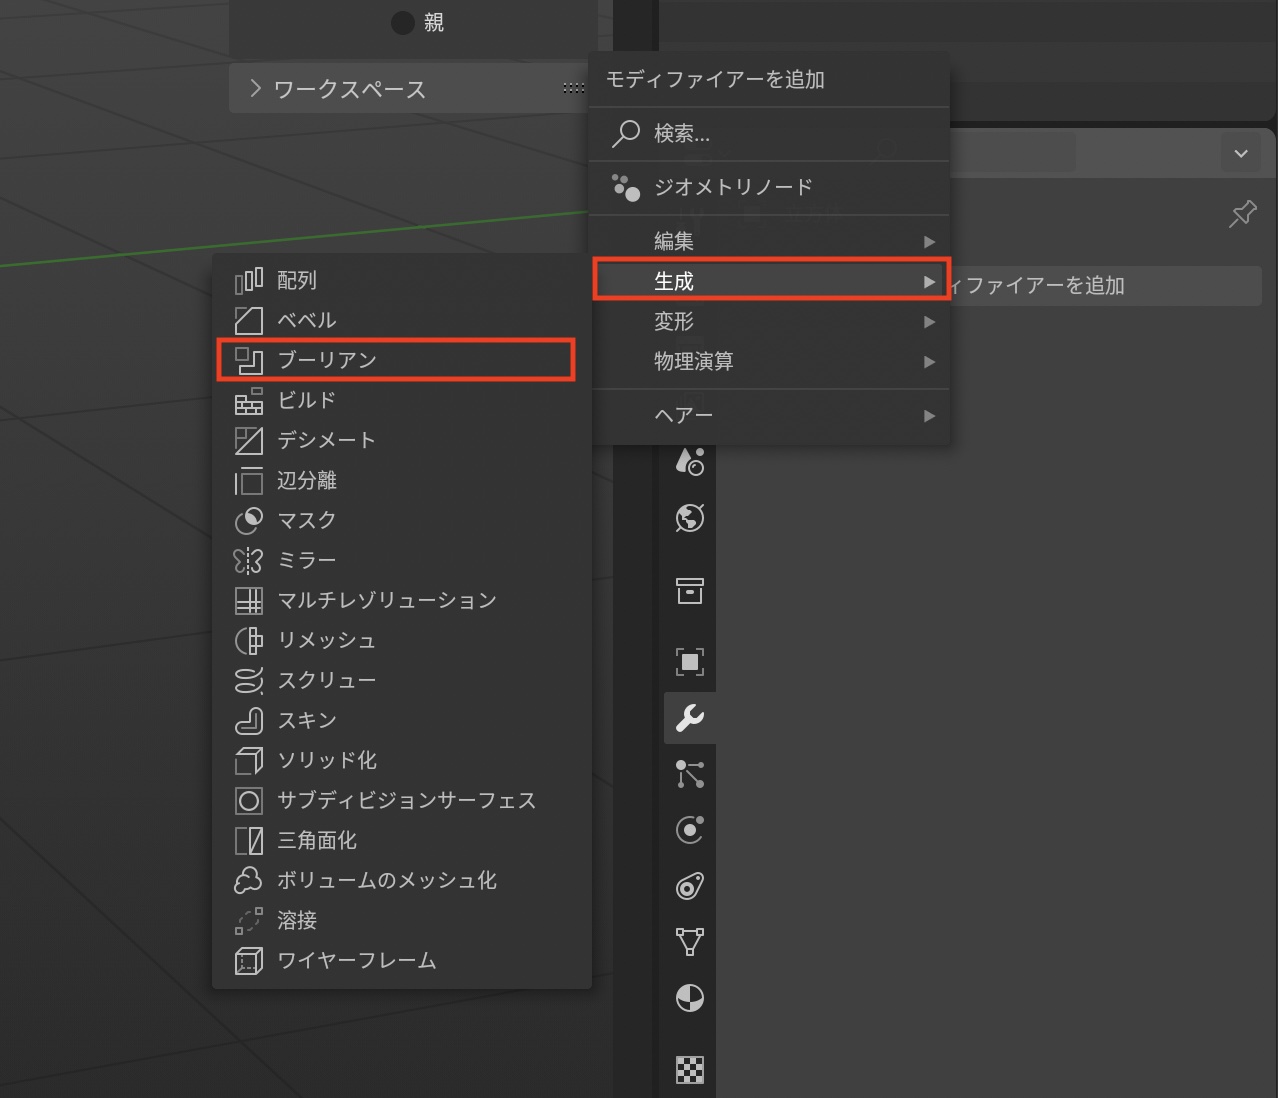Choose the ミラー modifier
Viewport: 1278px width, 1098px height.
coord(306,560)
